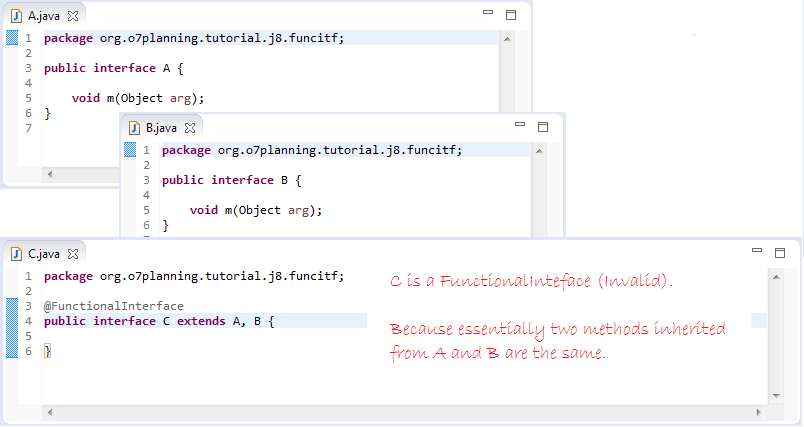
Task: Click the blue change marker in C.java gutter
Action: click(12, 328)
